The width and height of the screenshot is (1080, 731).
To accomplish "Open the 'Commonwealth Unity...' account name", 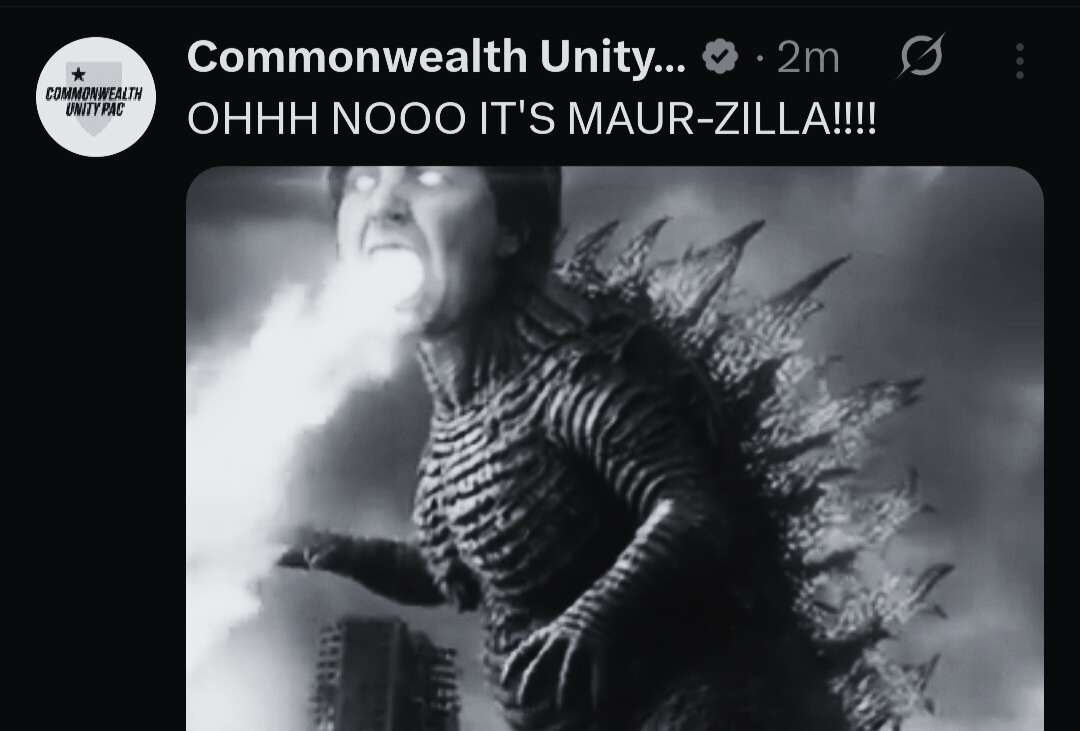I will pyautogui.click(x=437, y=56).
